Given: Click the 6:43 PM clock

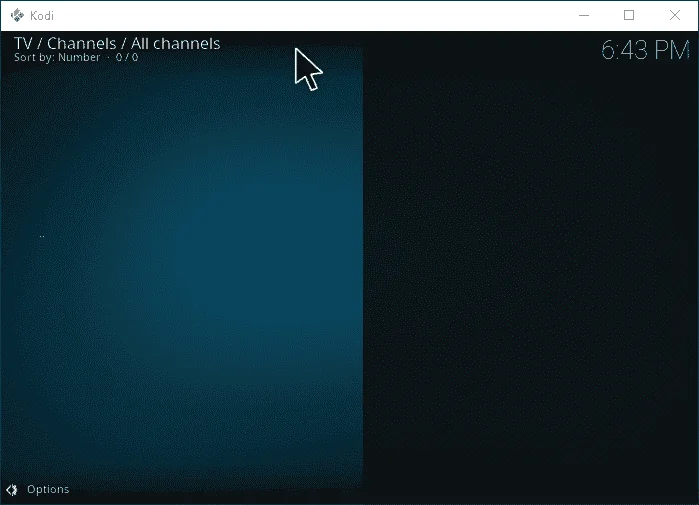Looking at the screenshot, I should 645,50.
